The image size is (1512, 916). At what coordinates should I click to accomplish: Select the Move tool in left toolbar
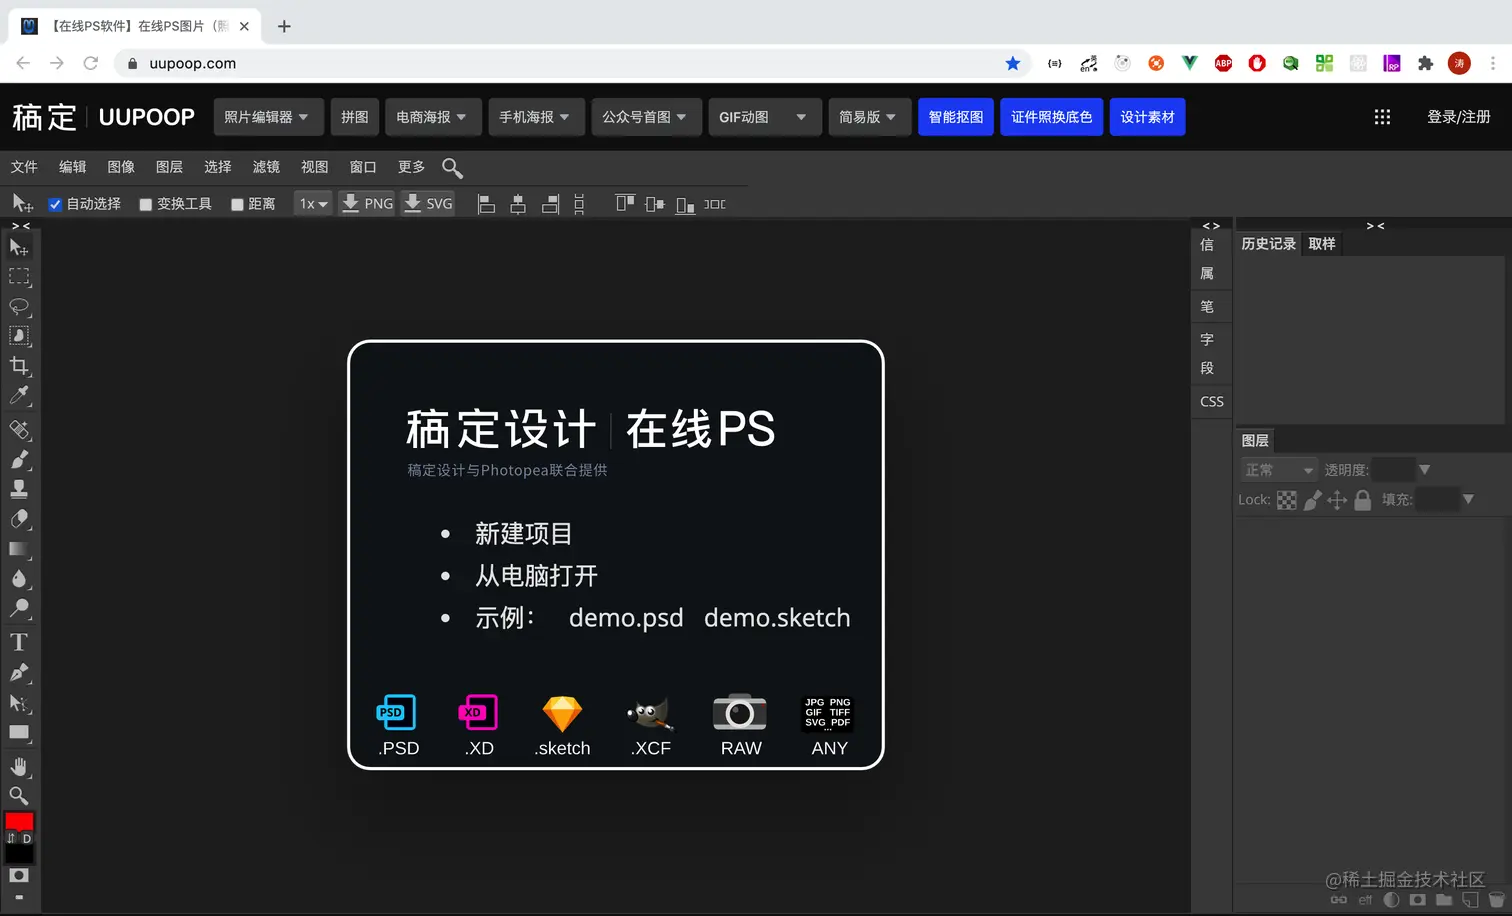point(19,247)
